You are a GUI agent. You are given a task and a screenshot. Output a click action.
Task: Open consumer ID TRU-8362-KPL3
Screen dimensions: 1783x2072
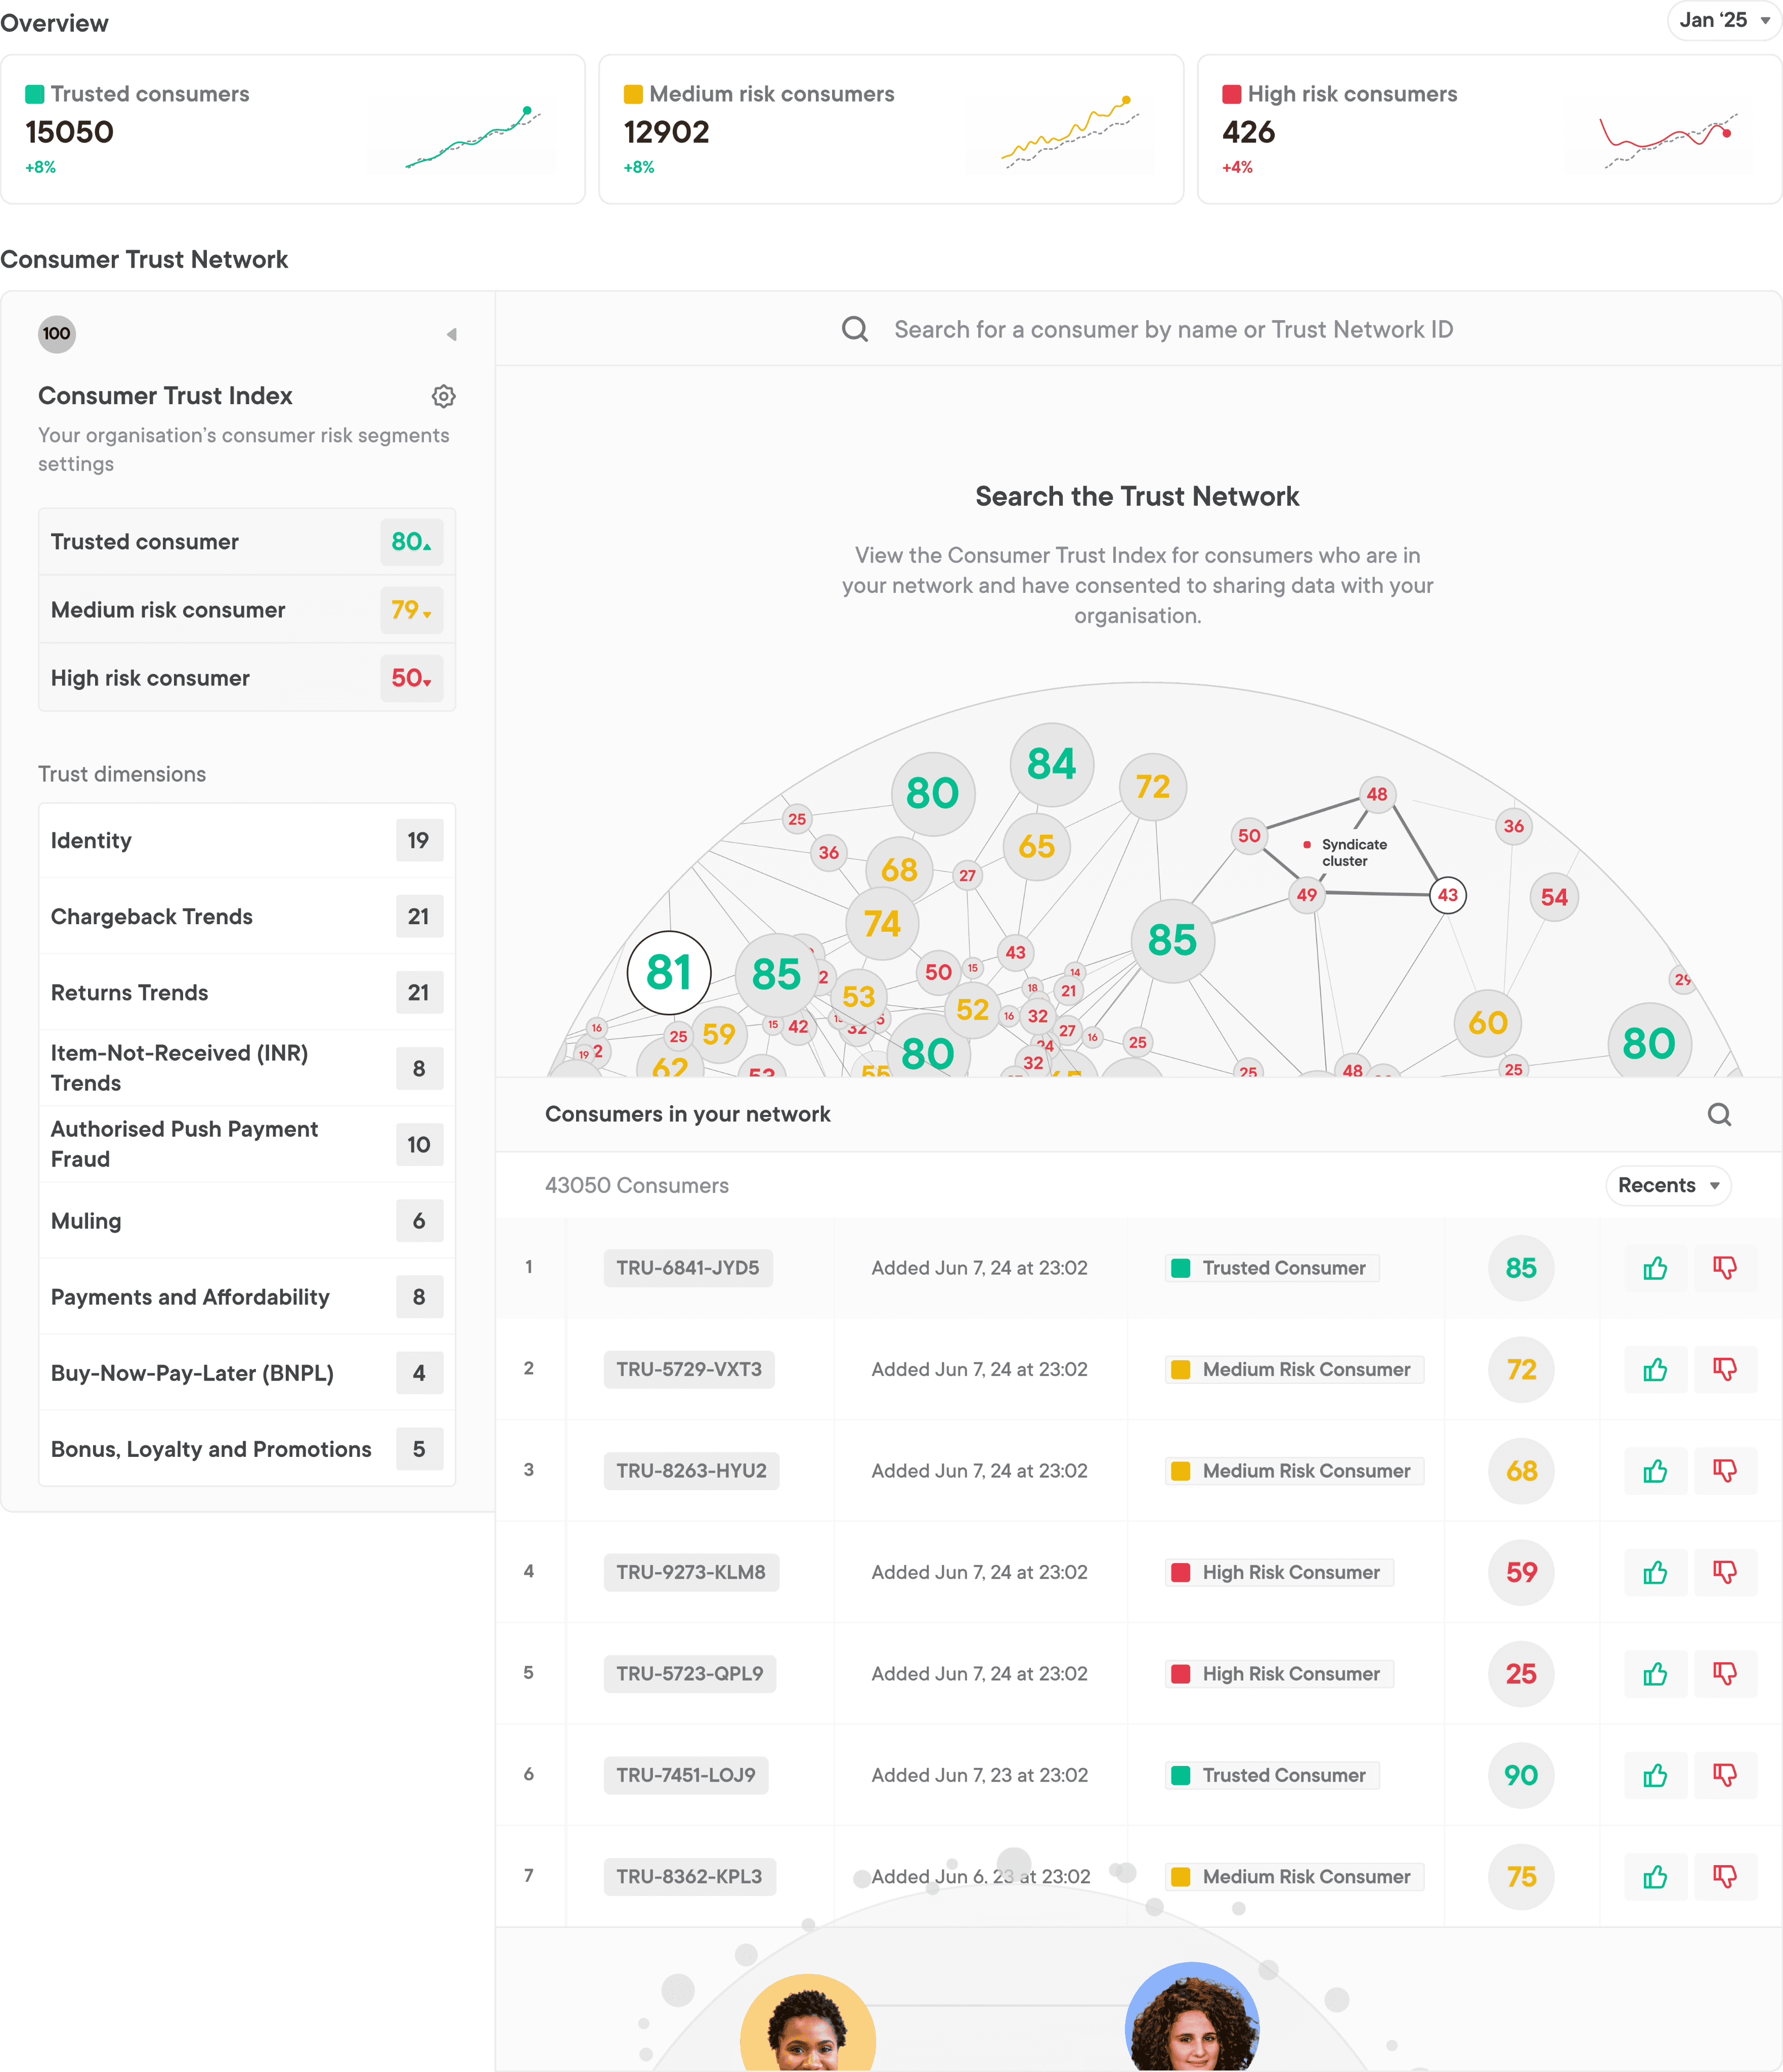click(x=690, y=1877)
